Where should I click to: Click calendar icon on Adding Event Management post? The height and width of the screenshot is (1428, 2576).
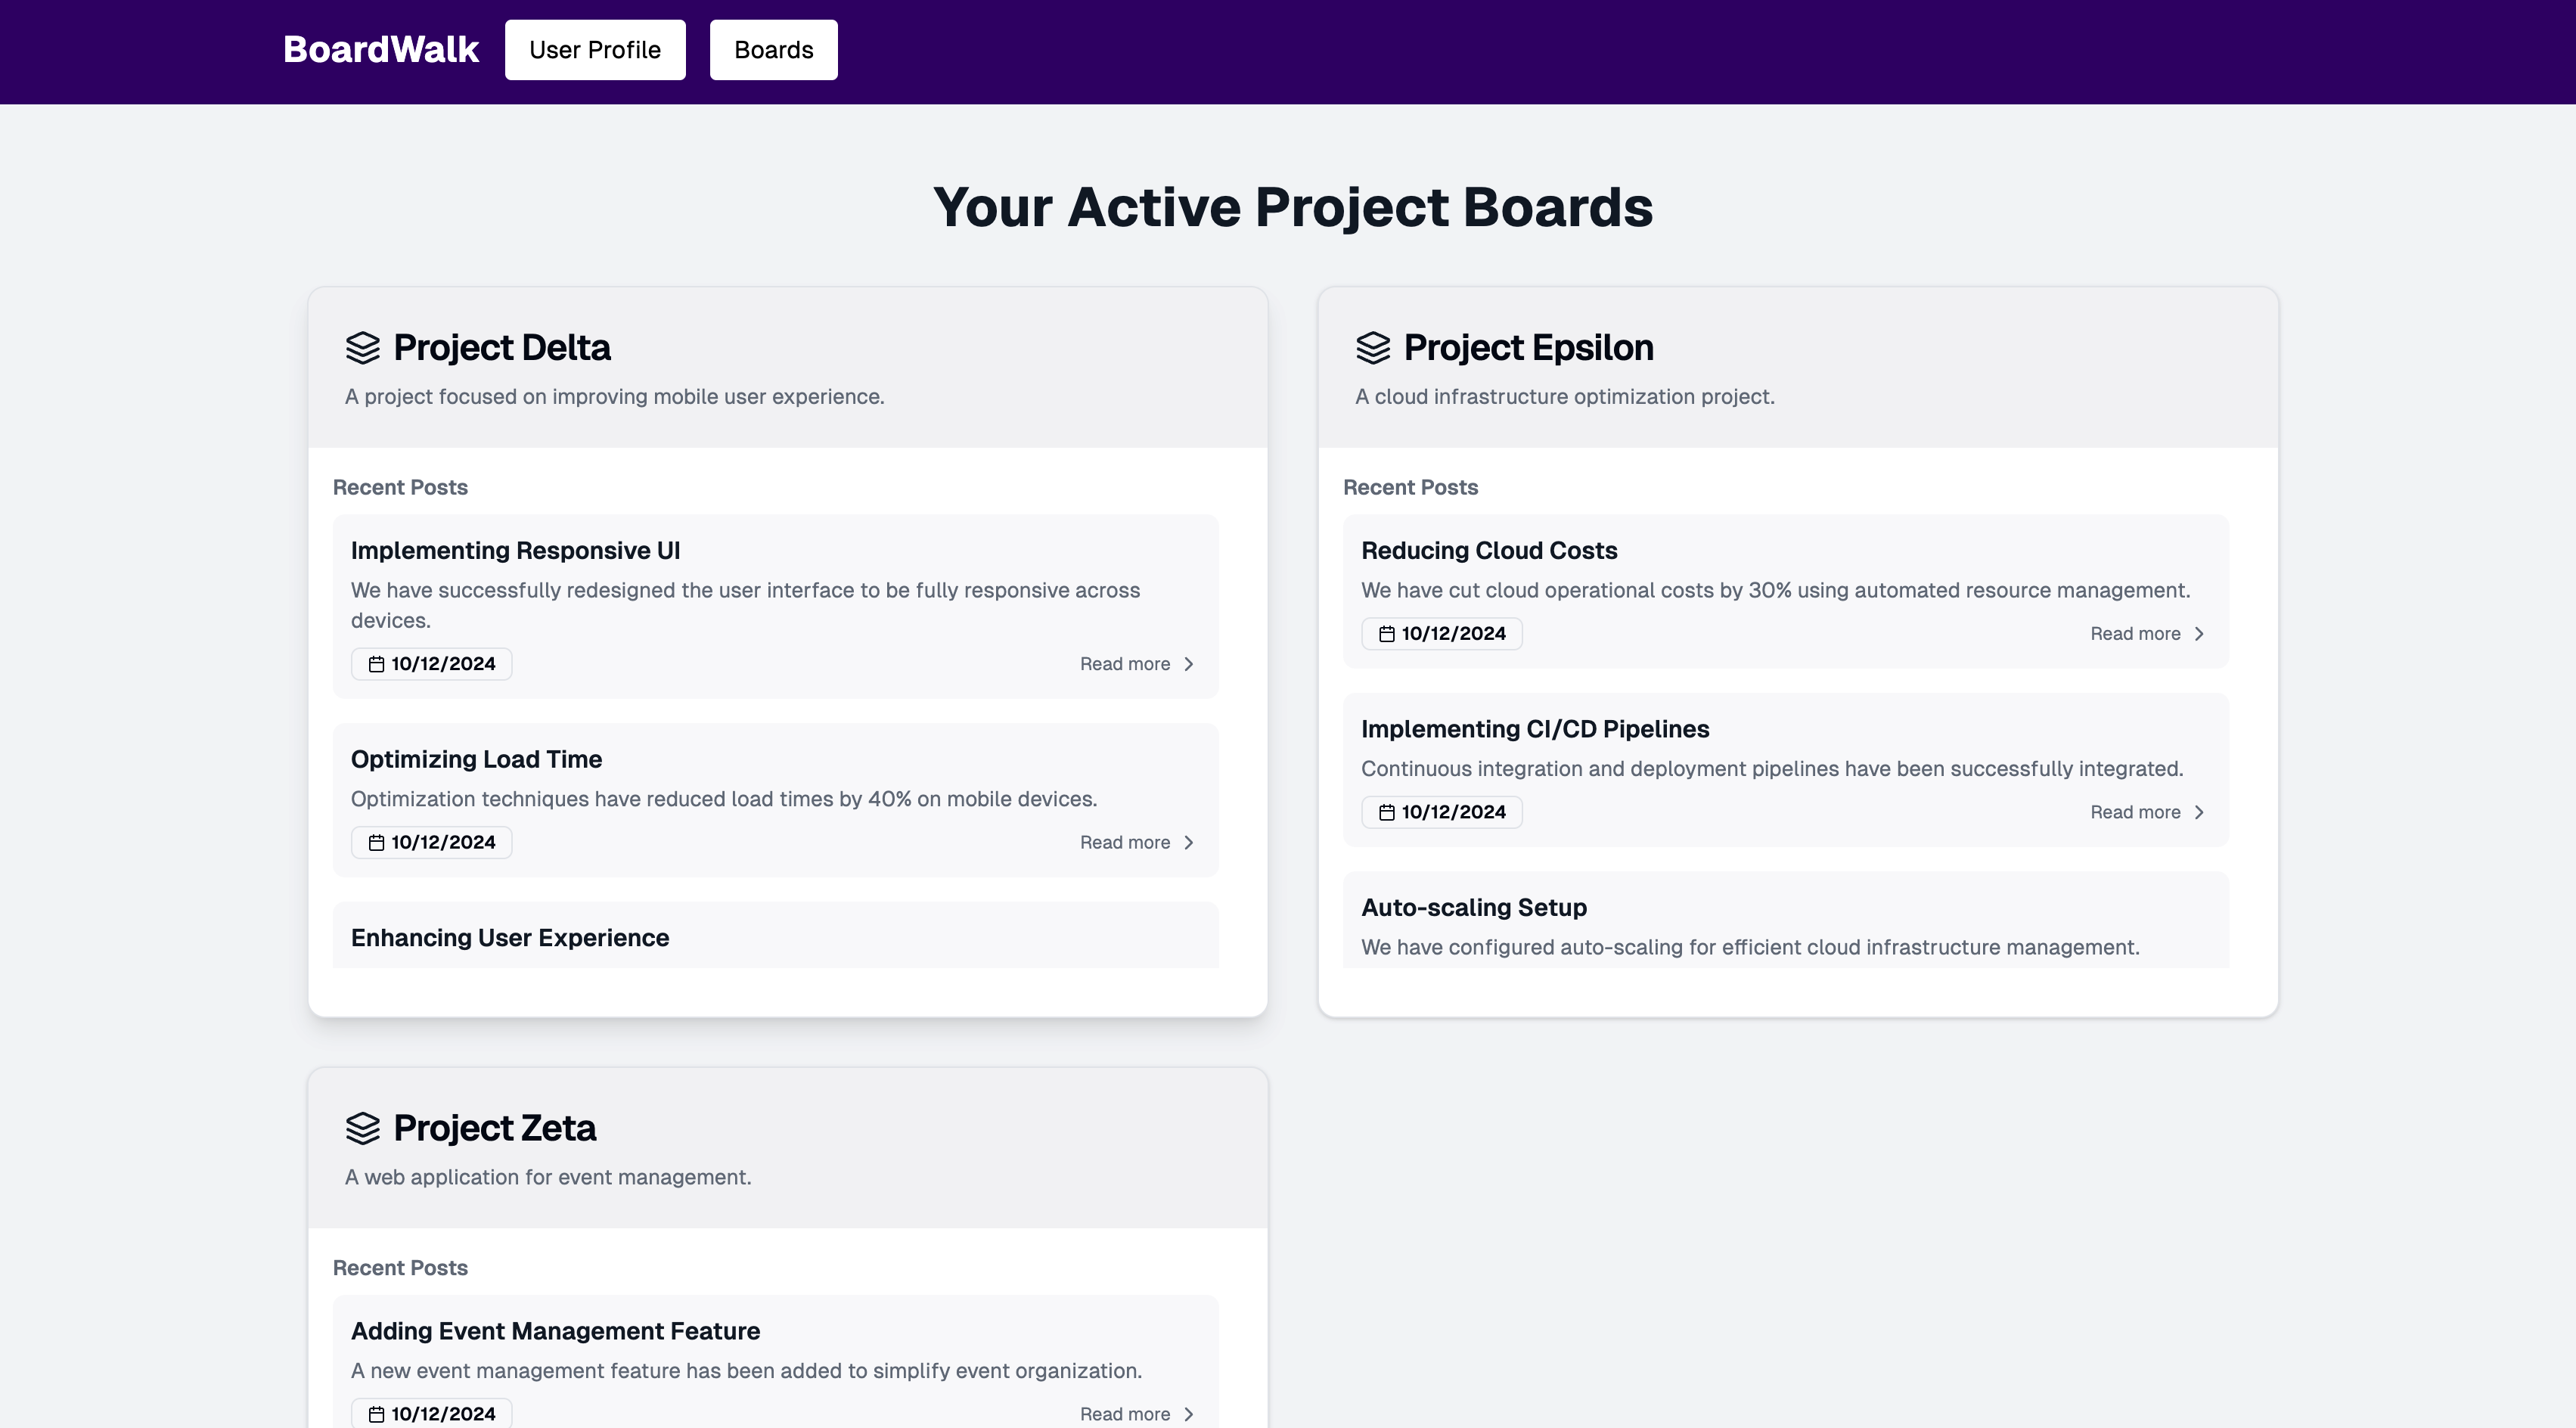[x=376, y=1414]
